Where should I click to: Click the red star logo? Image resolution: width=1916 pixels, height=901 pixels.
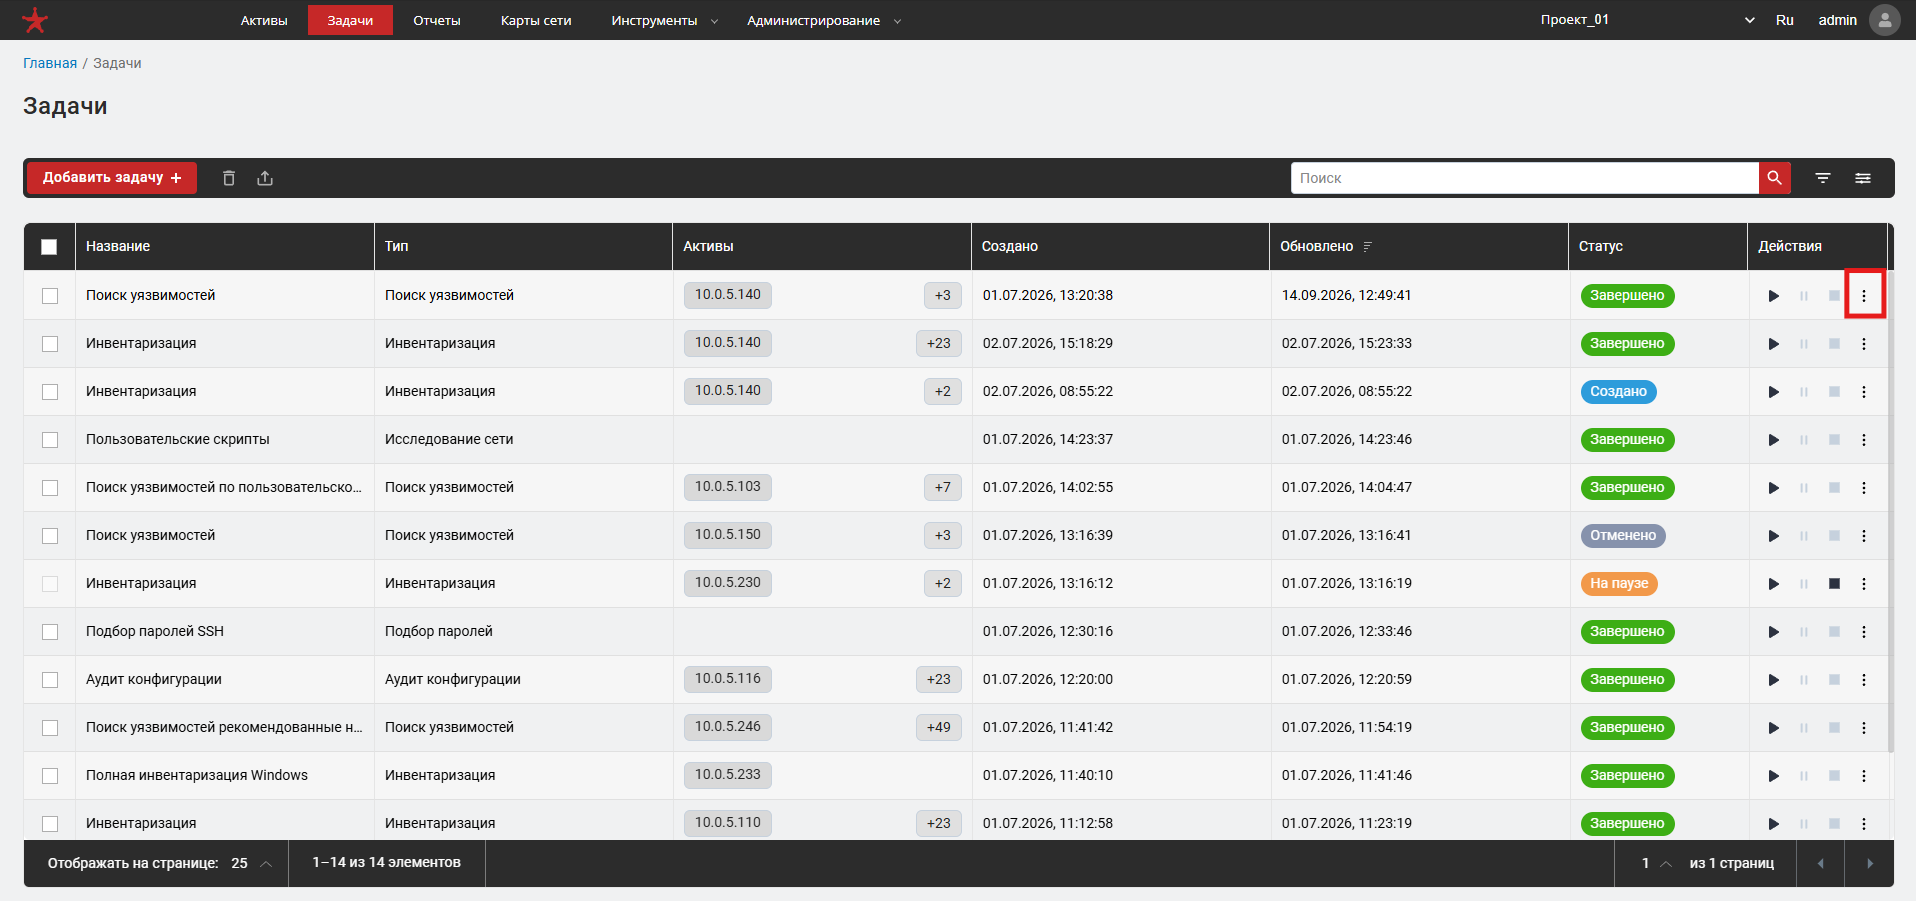click(35, 20)
